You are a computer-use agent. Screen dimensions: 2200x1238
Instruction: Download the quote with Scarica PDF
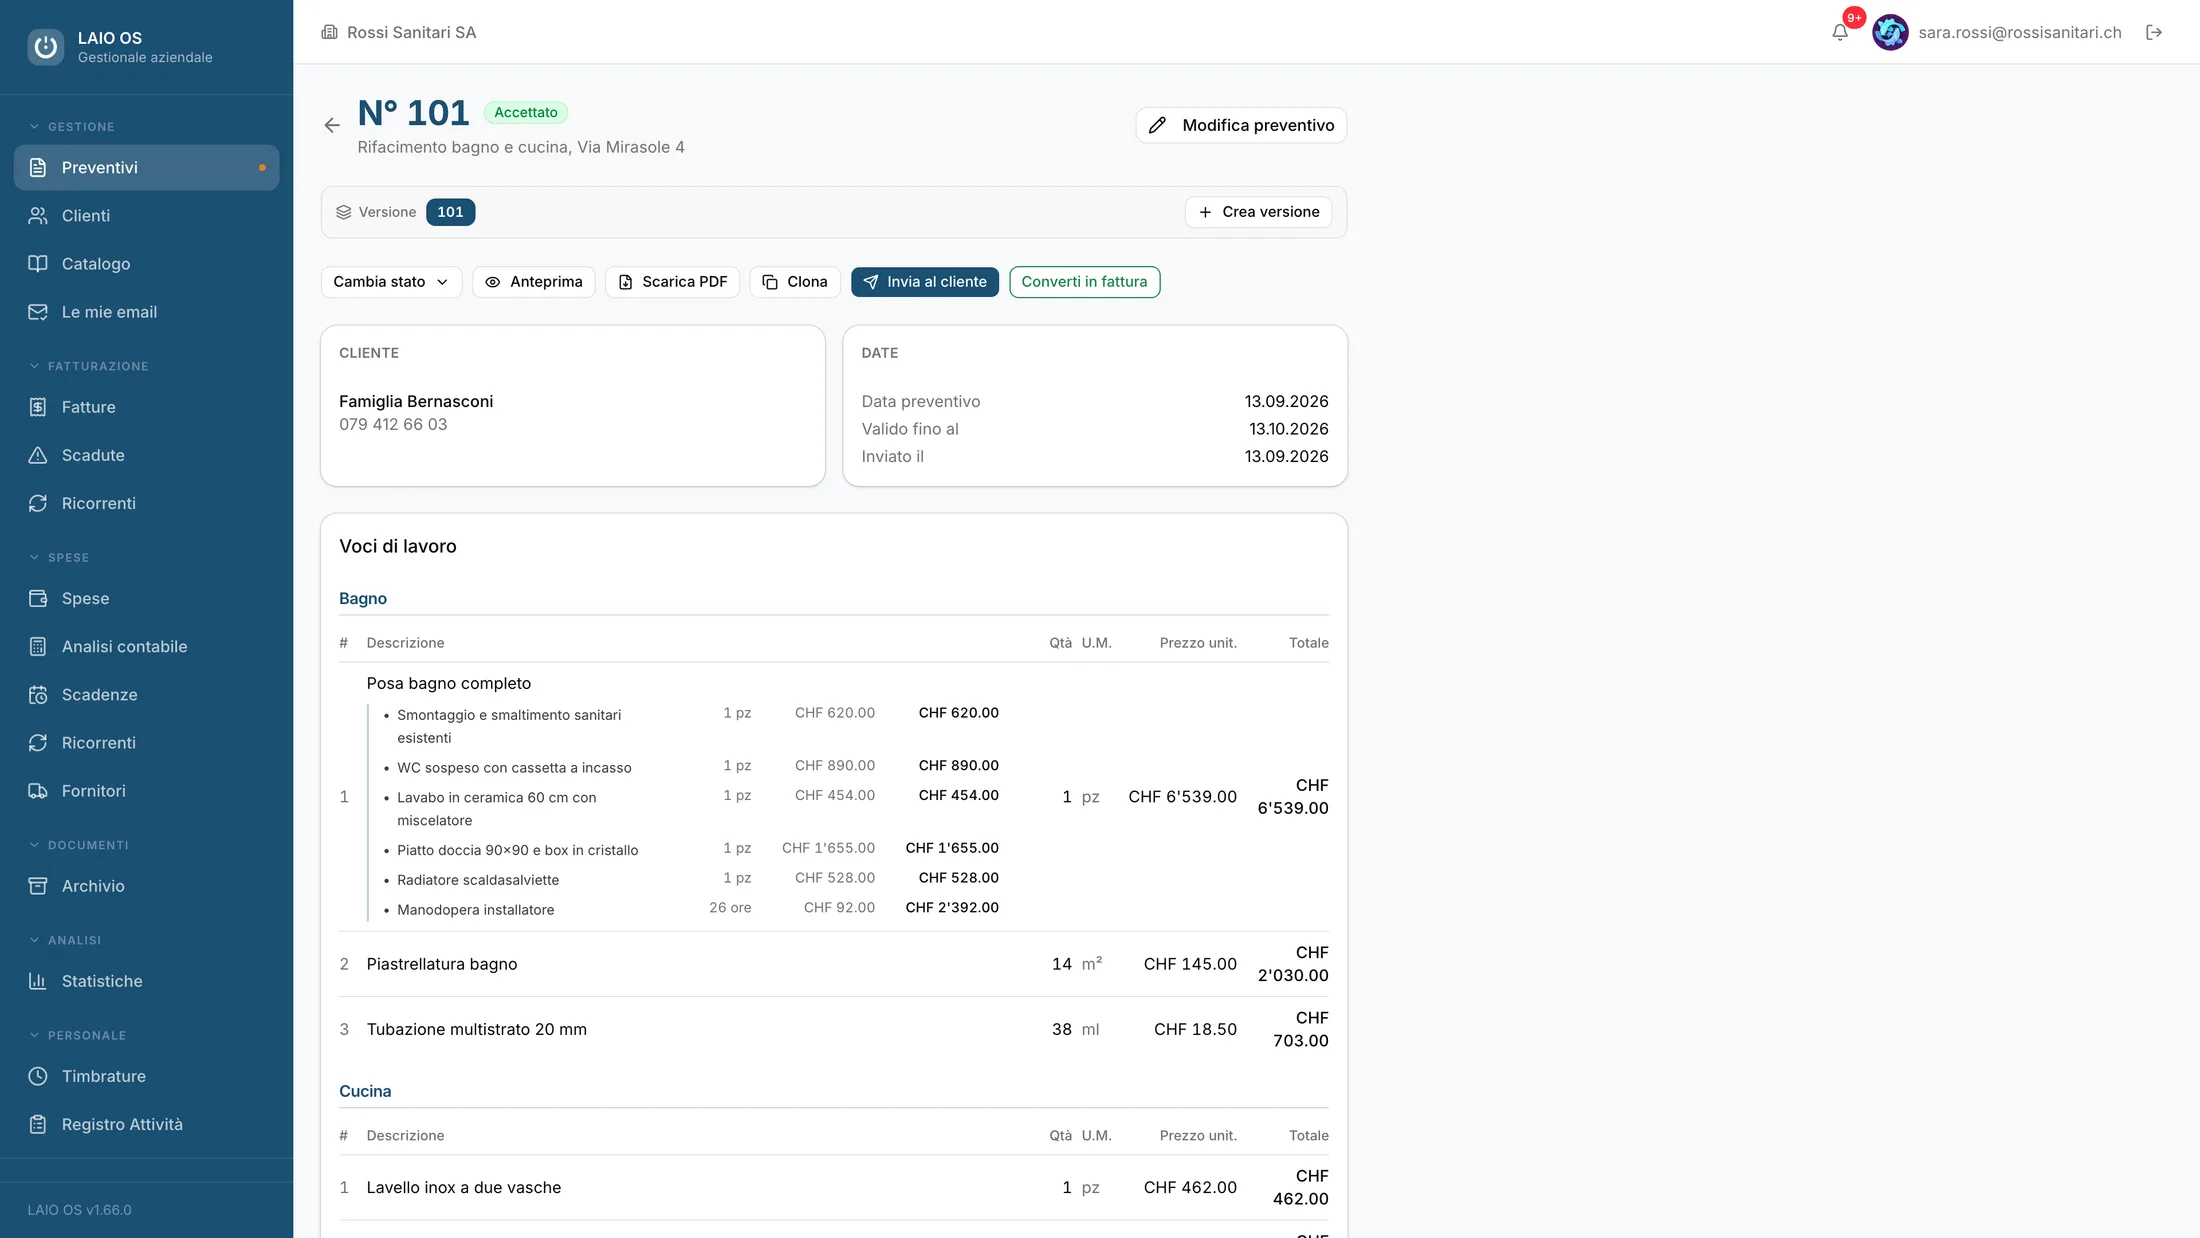(x=672, y=282)
